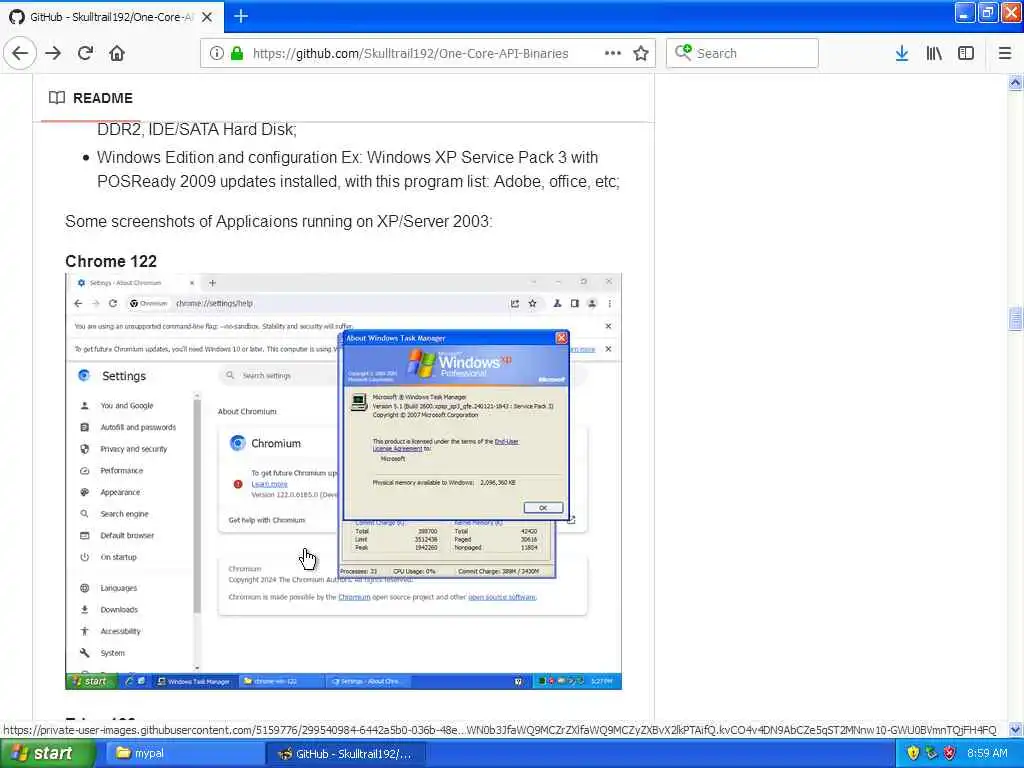This screenshot has height=768, width=1024.
Task: Click the About Windows Task Manager OK button in screenshot
Action: [543, 507]
